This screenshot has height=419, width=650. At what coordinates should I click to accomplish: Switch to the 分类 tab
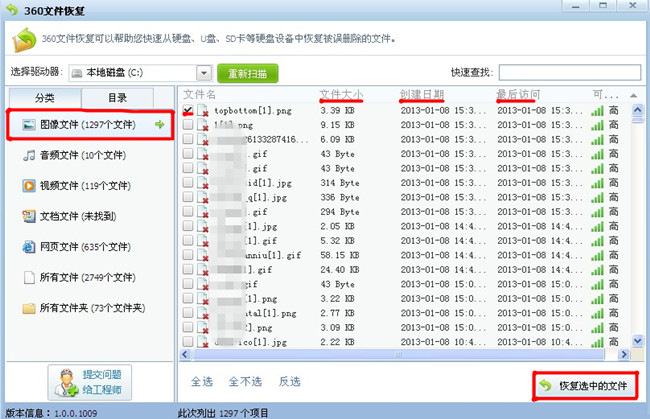tap(45, 98)
